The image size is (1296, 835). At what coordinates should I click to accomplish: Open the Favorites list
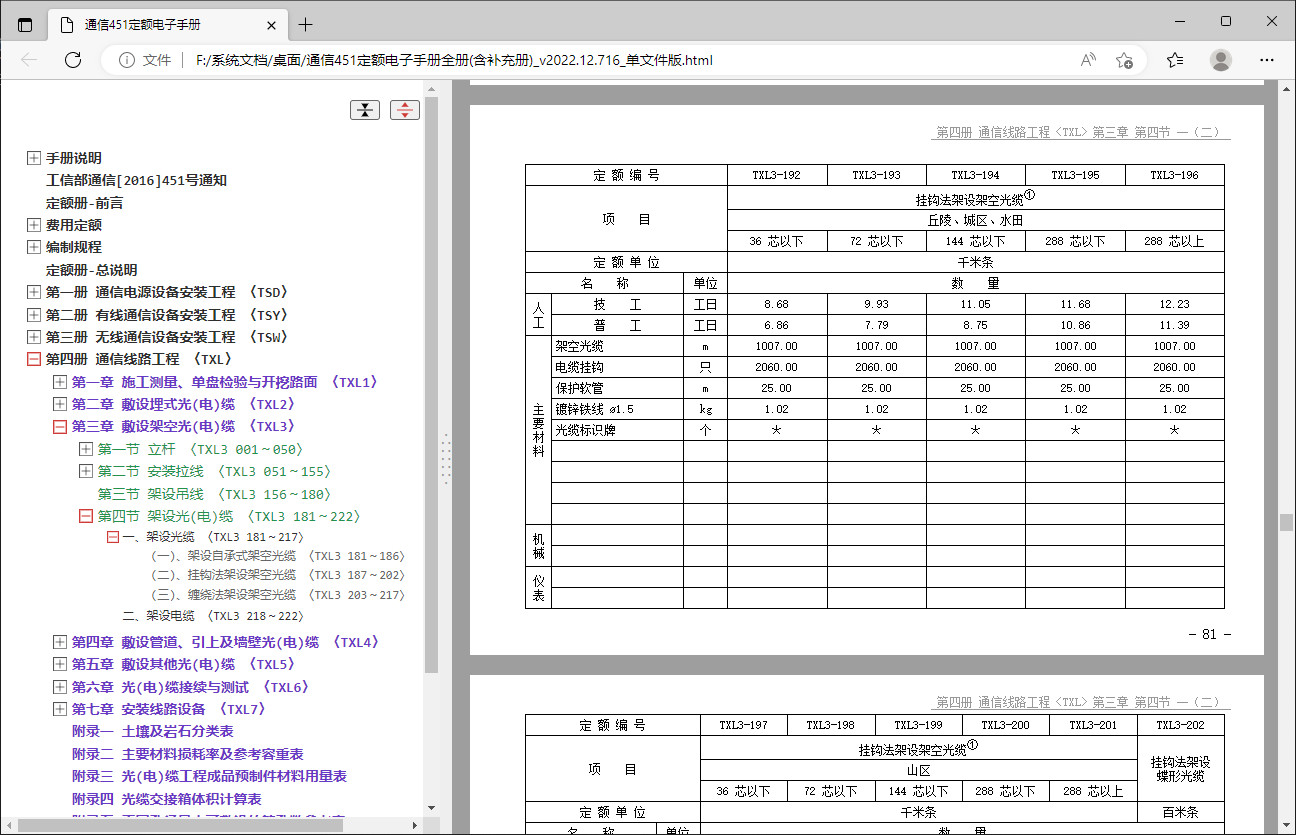click(x=1175, y=60)
